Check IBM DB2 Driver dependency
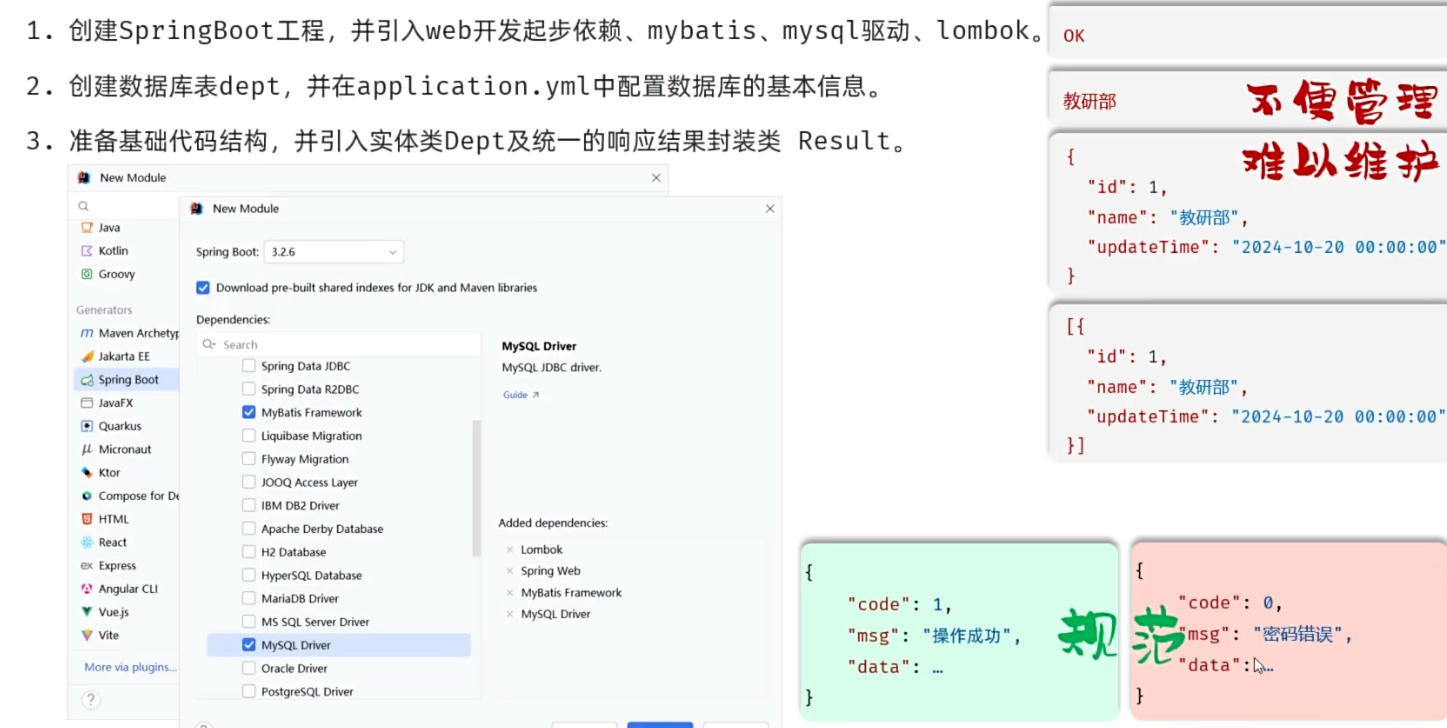Screen dimensions: 1447x728 coord(249,506)
